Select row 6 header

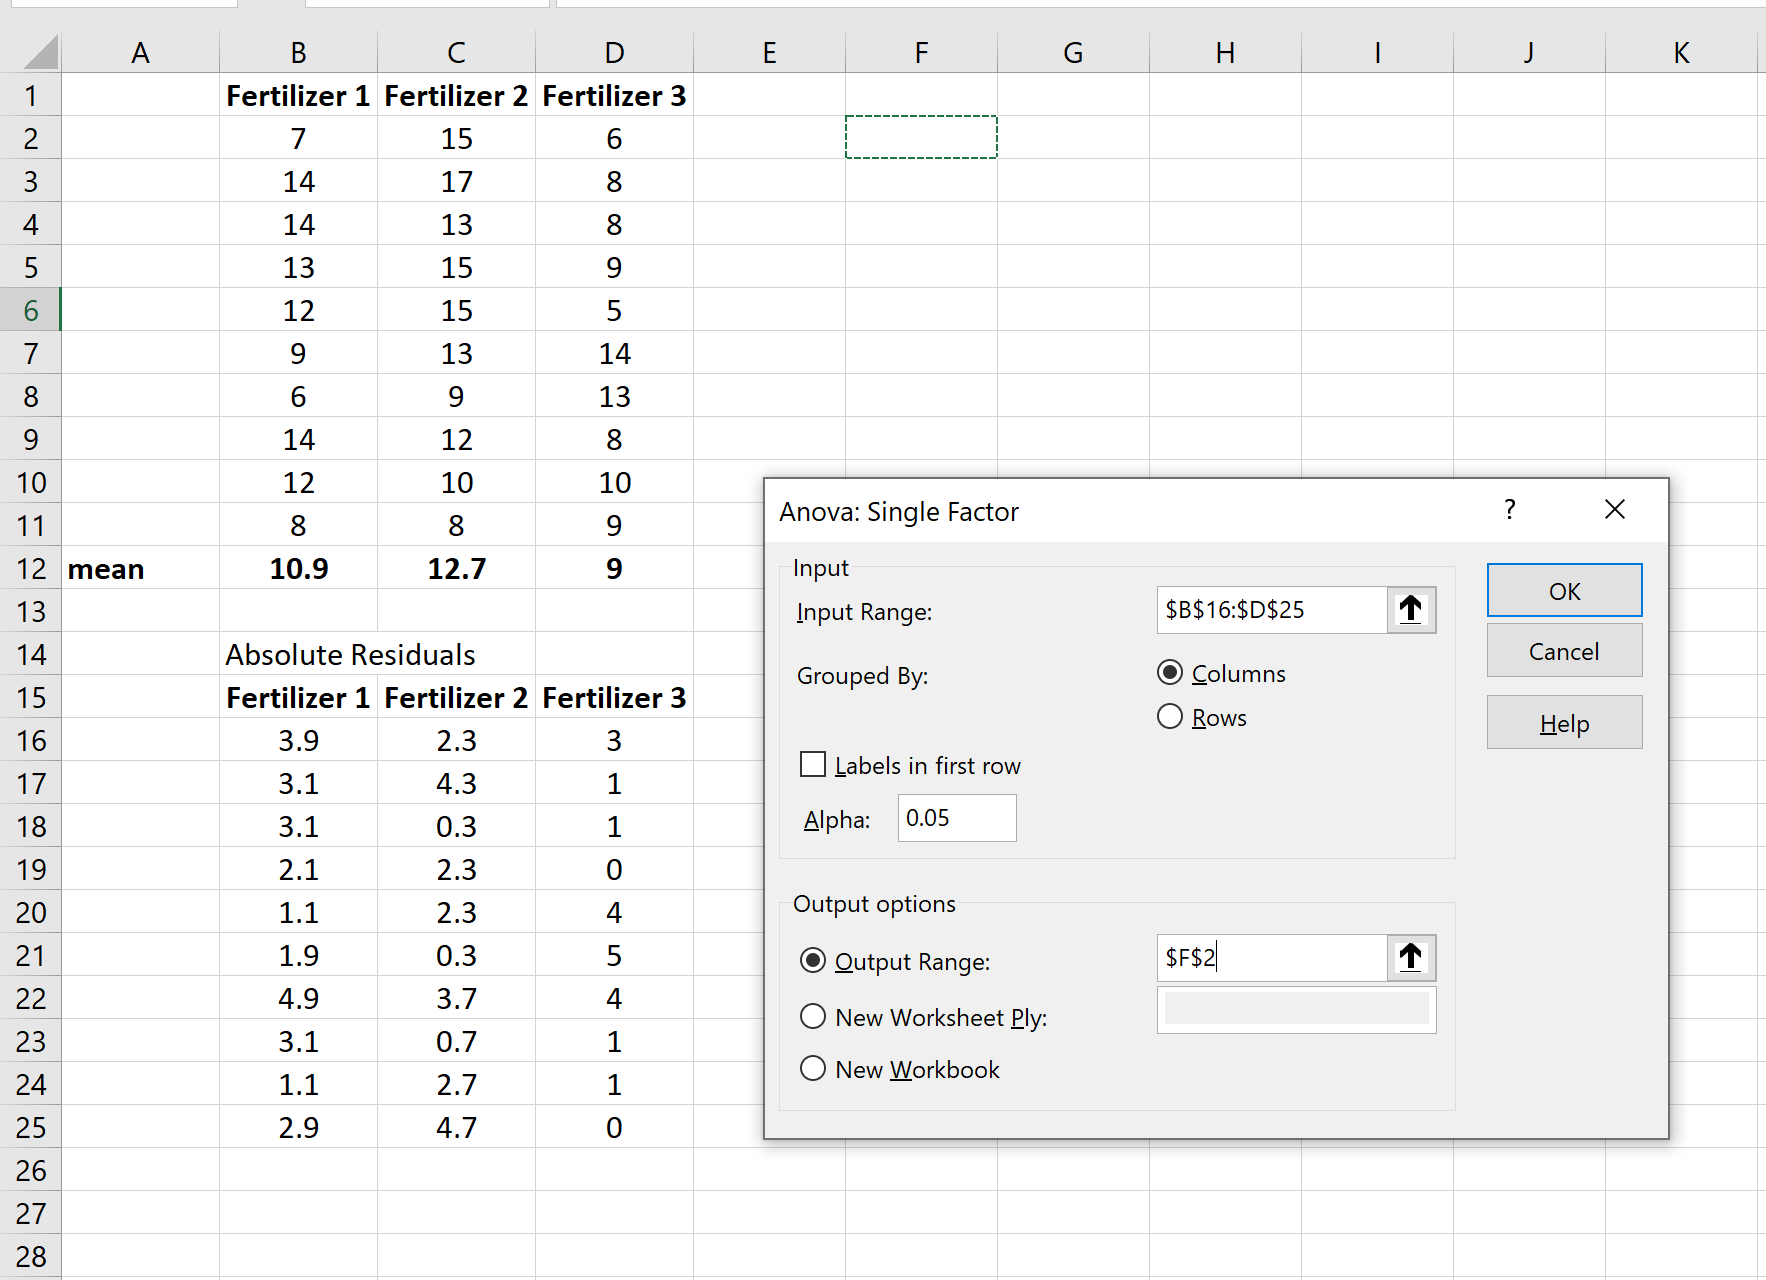(30, 310)
